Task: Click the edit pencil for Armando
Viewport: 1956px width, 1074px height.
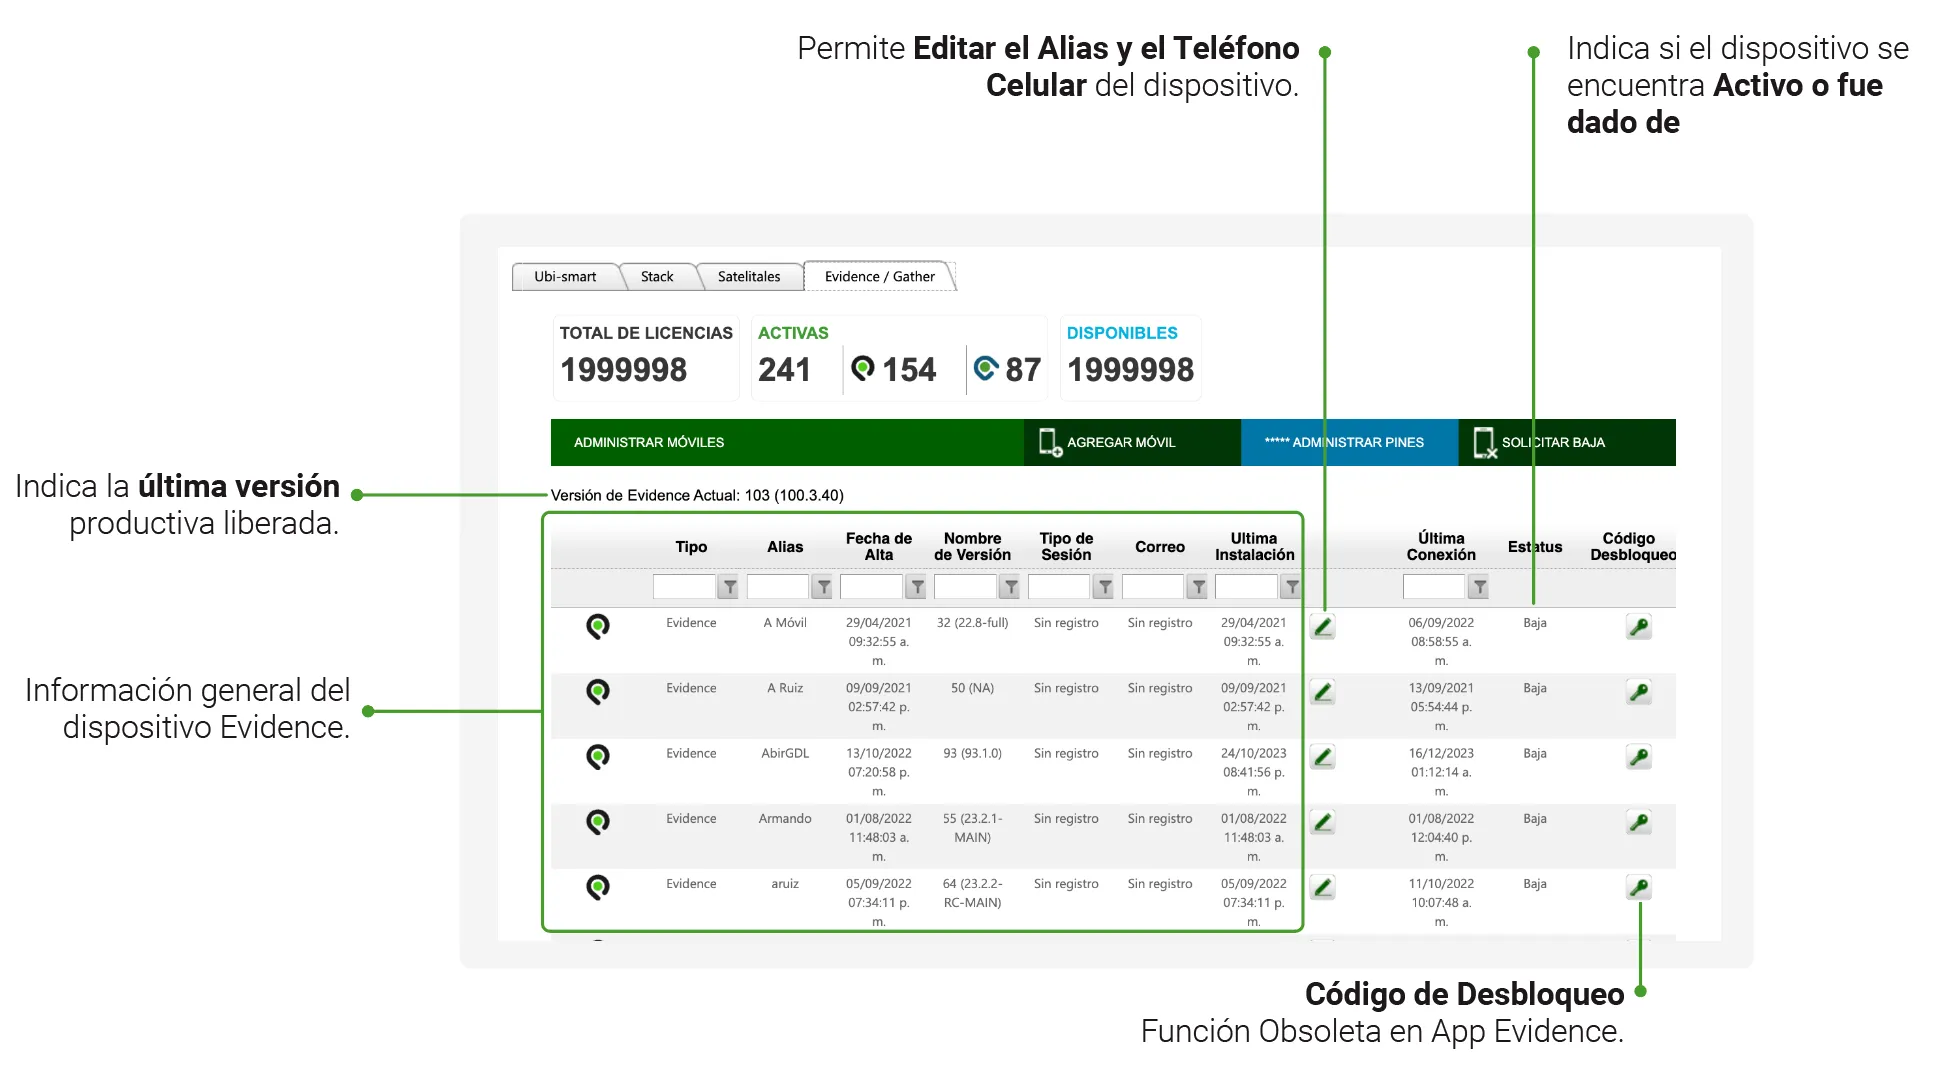Action: click(1323, 822)
